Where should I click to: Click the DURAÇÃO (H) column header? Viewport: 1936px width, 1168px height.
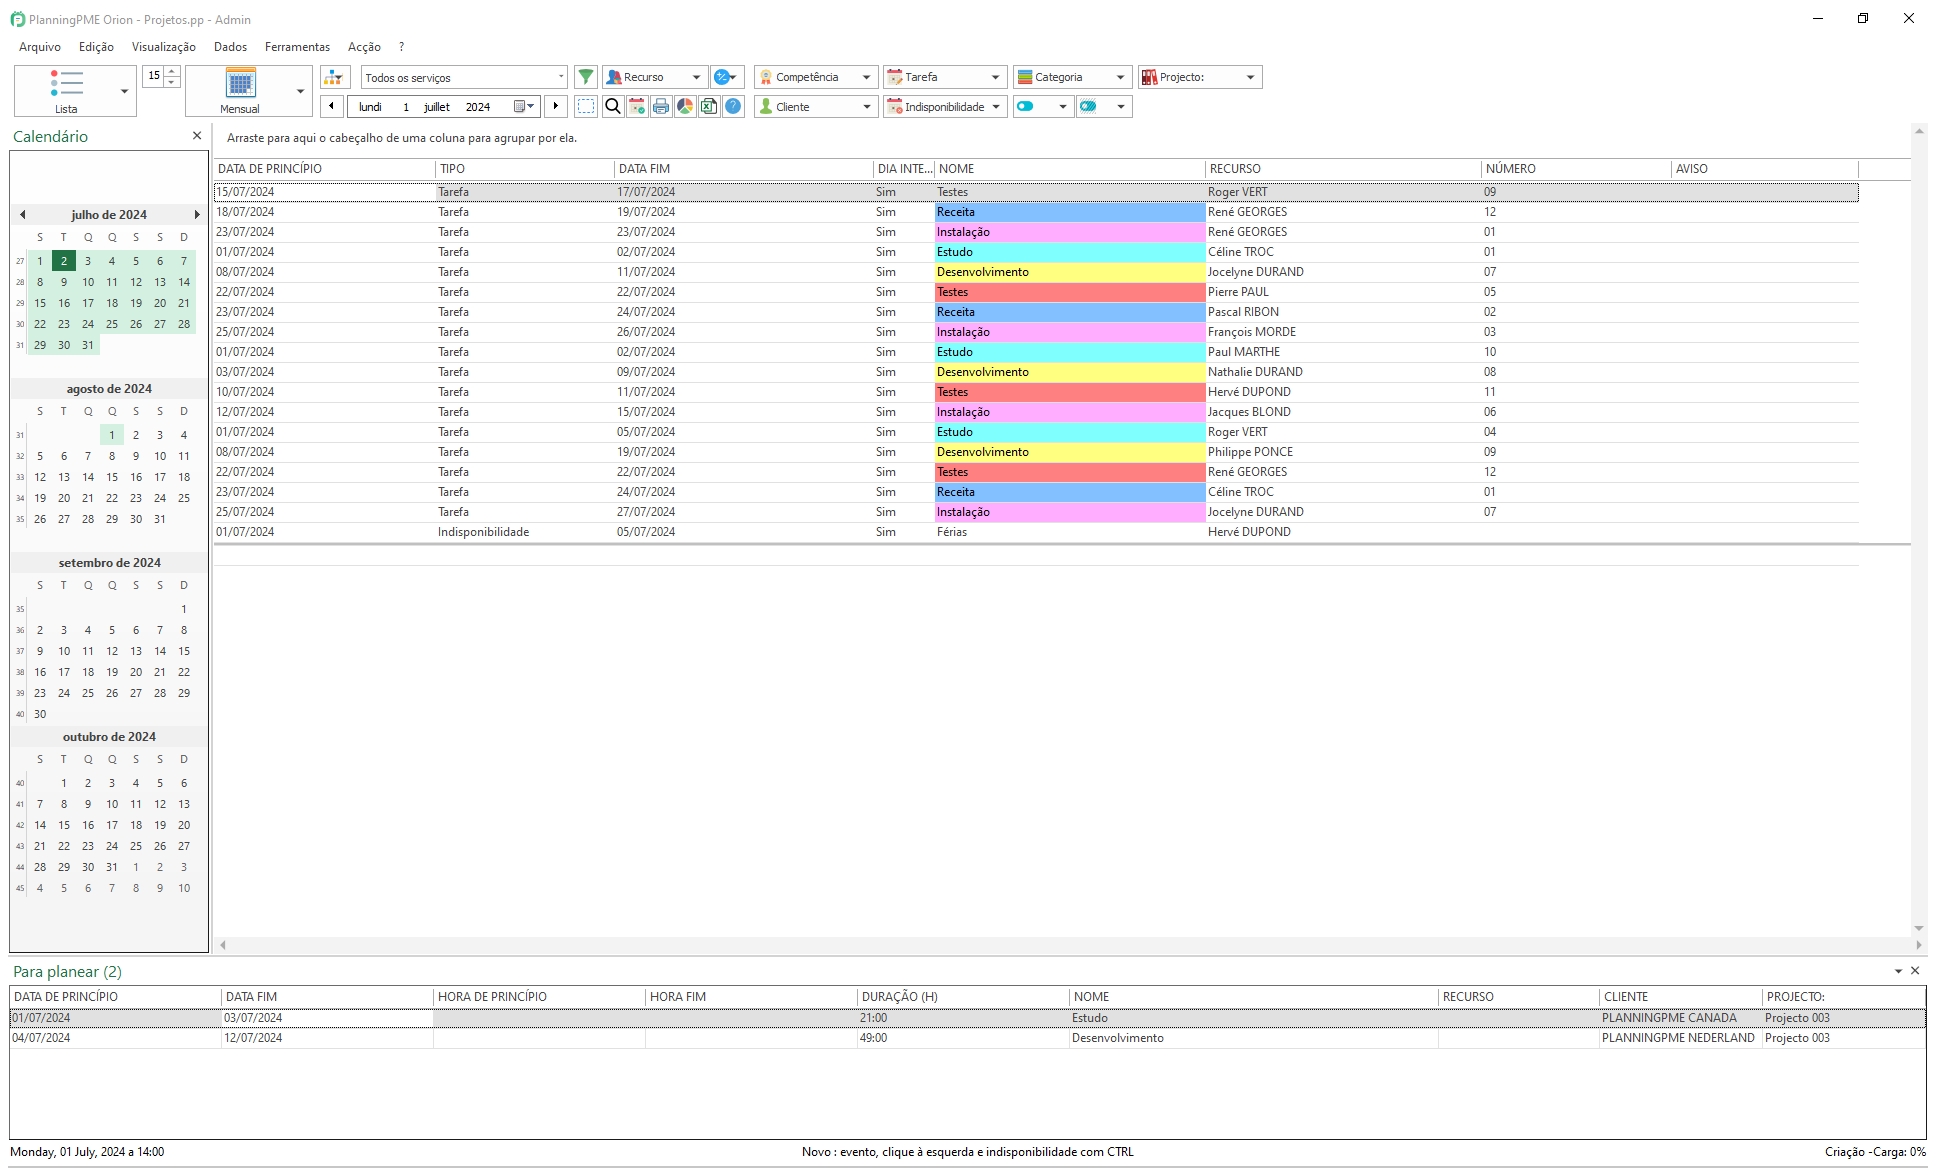coord(963,997)
